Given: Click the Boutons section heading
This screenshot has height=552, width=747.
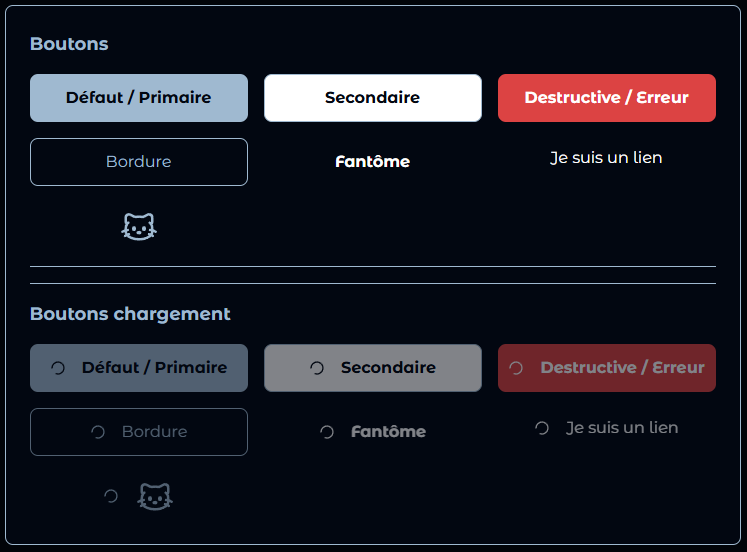Looking at the screenshot, I should pyautogui.click(x=69, y=44).
